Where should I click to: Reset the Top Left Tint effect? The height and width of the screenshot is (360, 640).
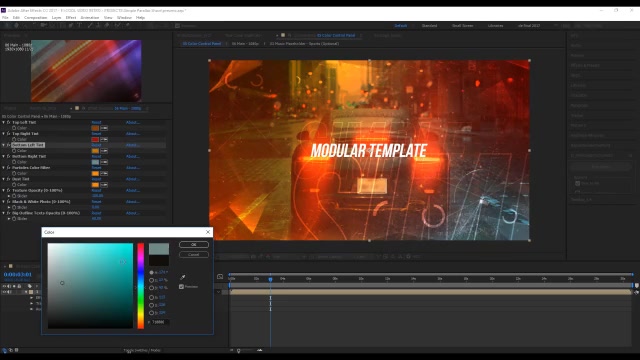[96, 122]
